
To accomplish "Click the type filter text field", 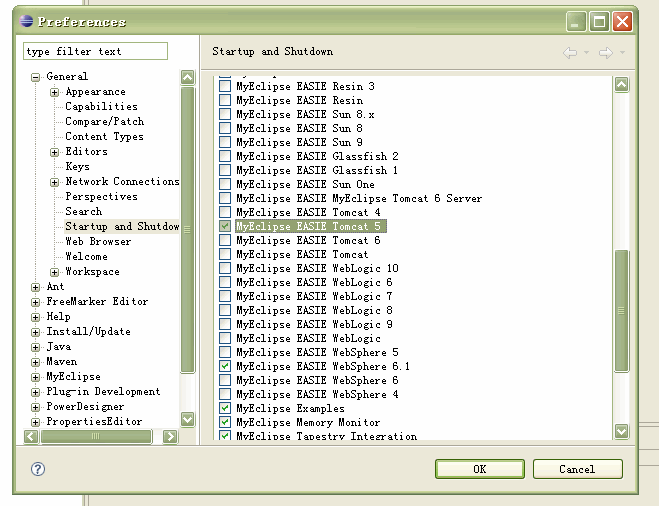I will click(x=95, y=51).
